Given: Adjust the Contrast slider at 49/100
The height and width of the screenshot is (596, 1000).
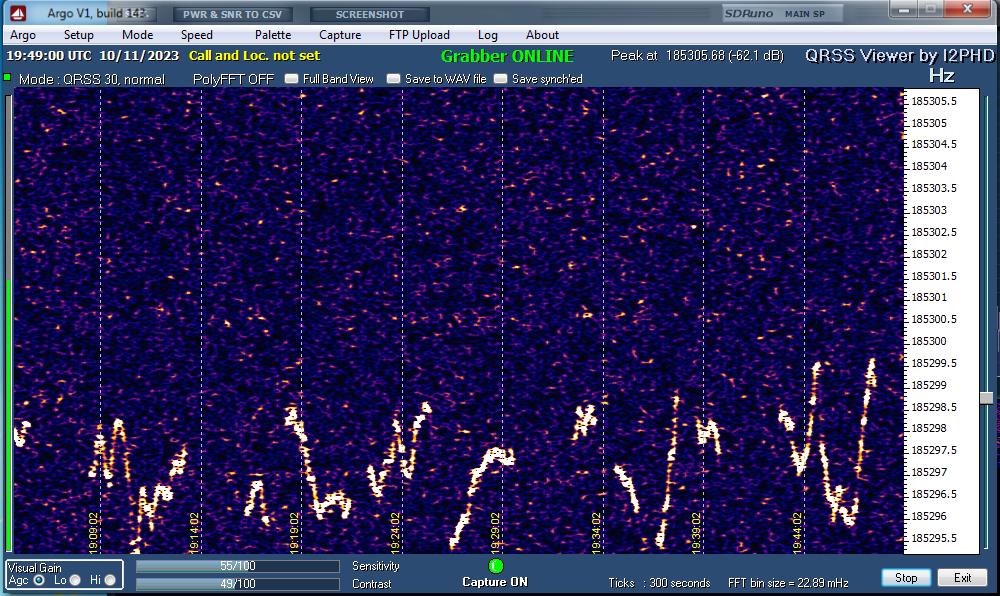Looking at the screenshot, I should (237, 584).
